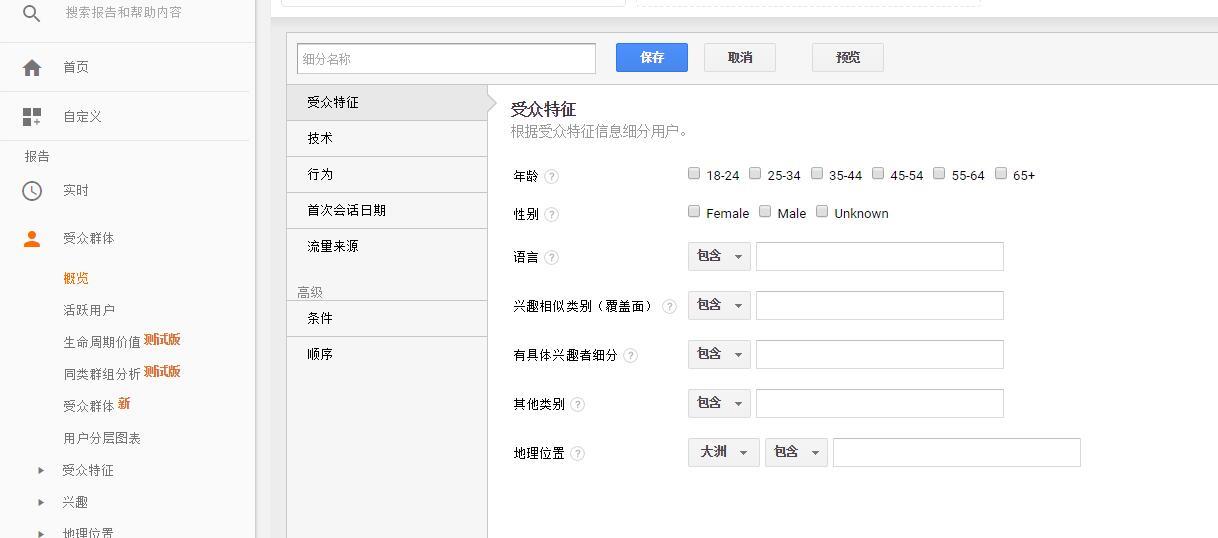
Task: Switch to the 技术 segment tab
Action: pyautogui.click(x=387, y=138)
